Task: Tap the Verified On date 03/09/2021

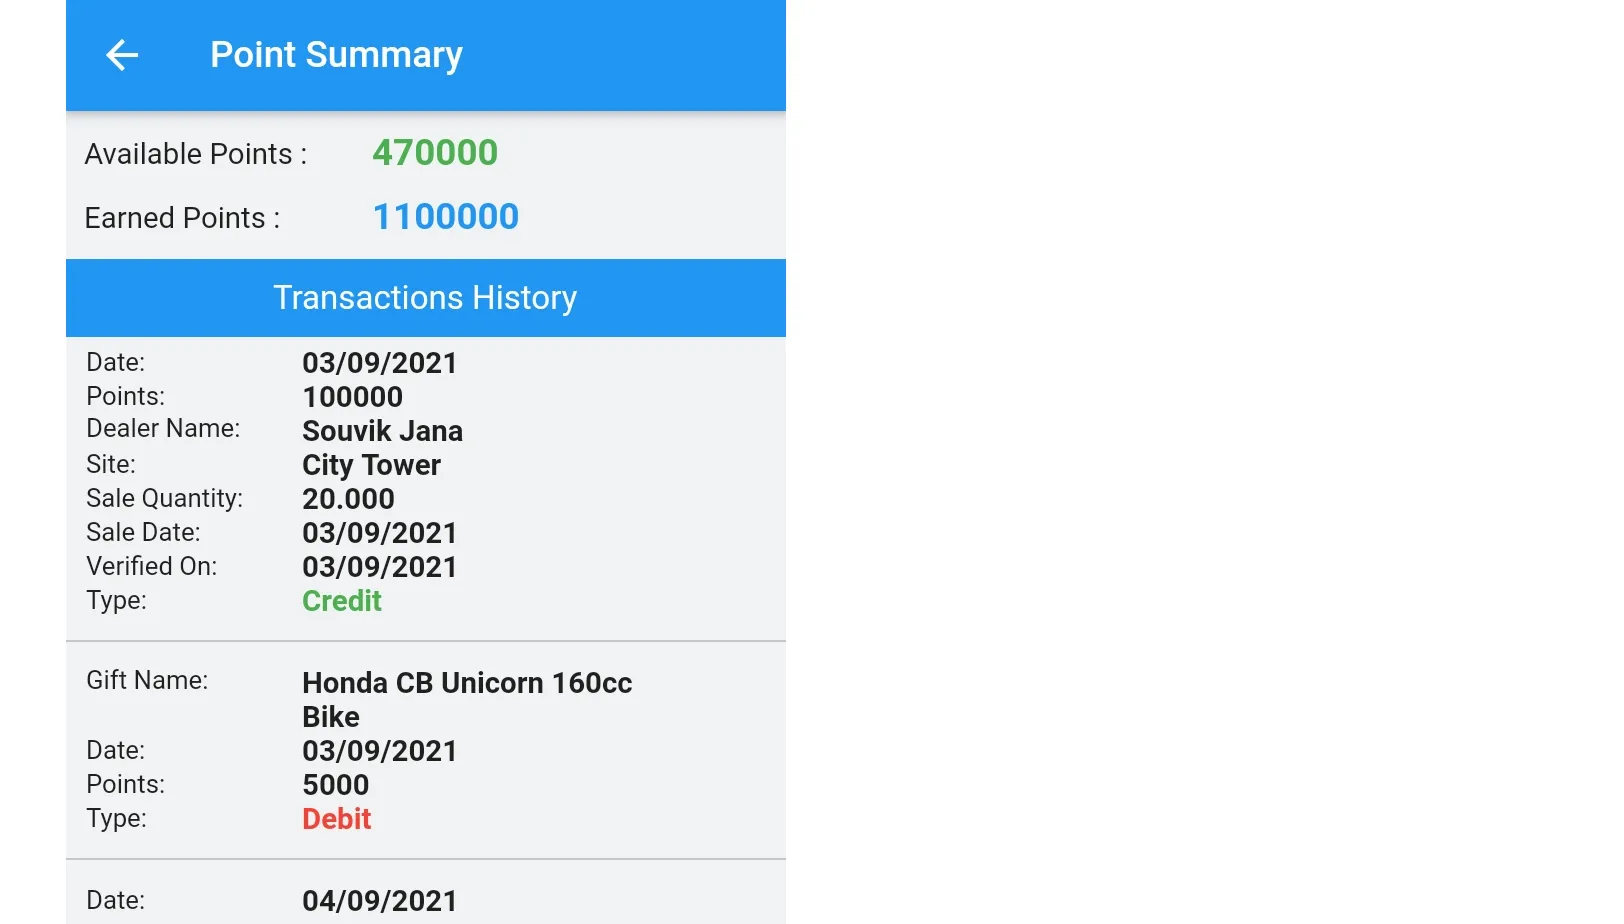Action: (x=380, y=567)
